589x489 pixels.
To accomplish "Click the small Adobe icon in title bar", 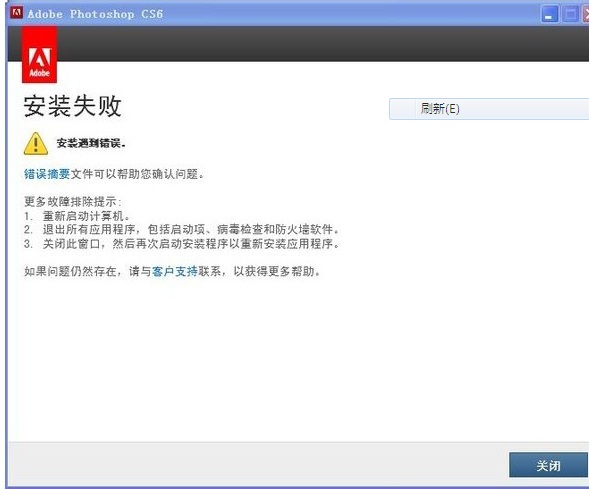I will pos(16,13).
